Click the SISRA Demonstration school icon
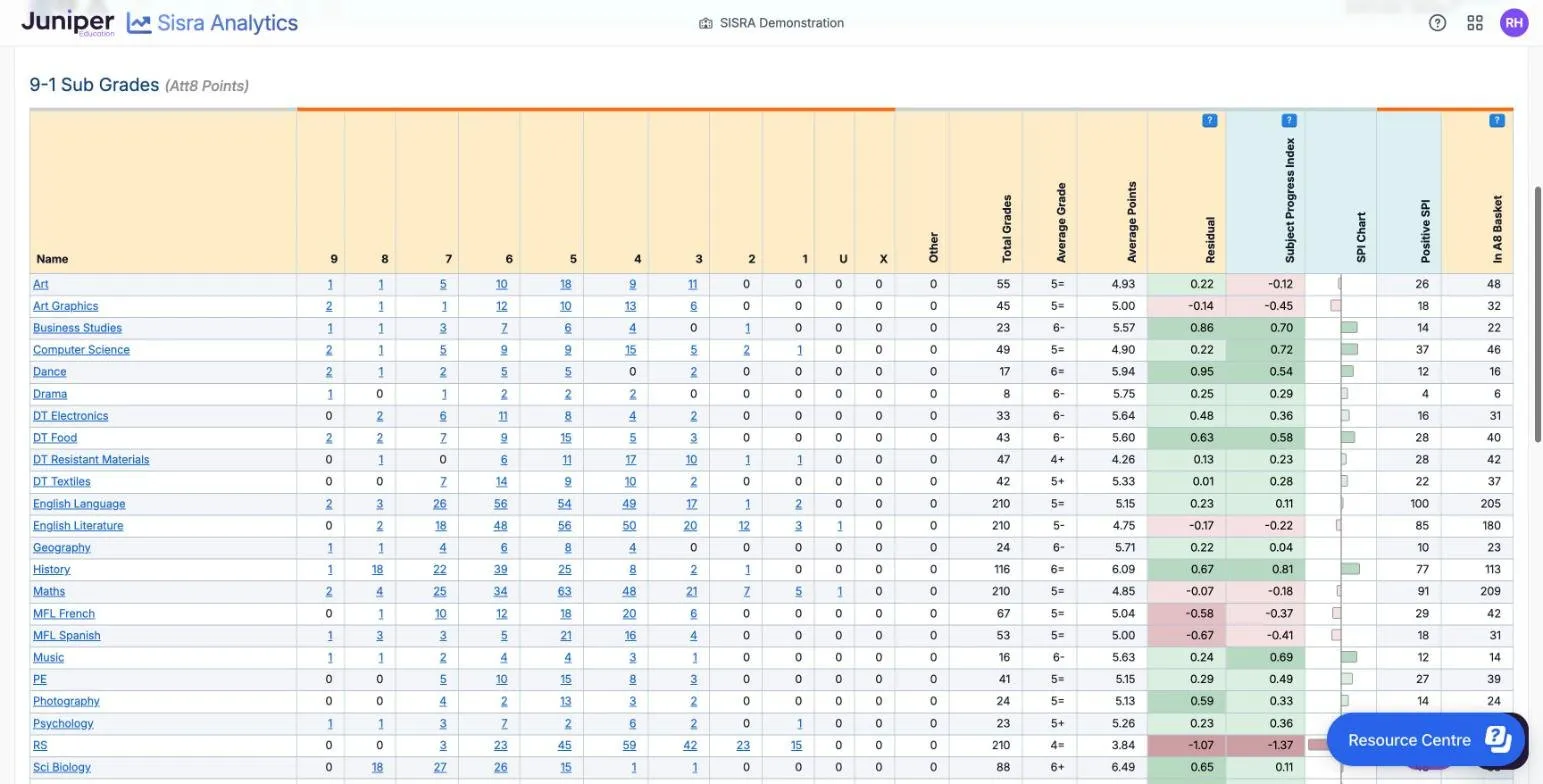Screen dimensions: 1543x784 705,23
